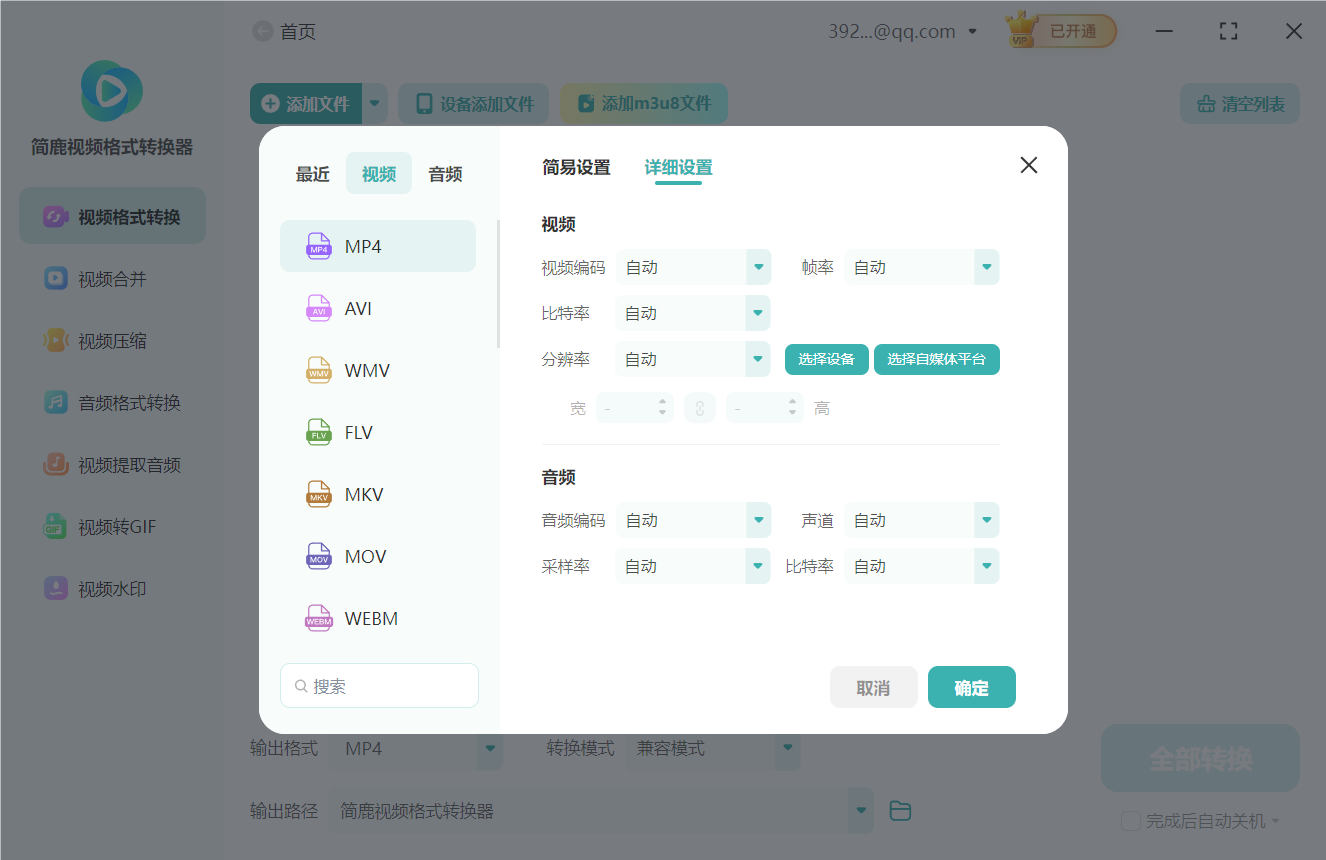1326x860 pixels.
Task: Click the 清空列表 button
Action: click(1239, 103)
